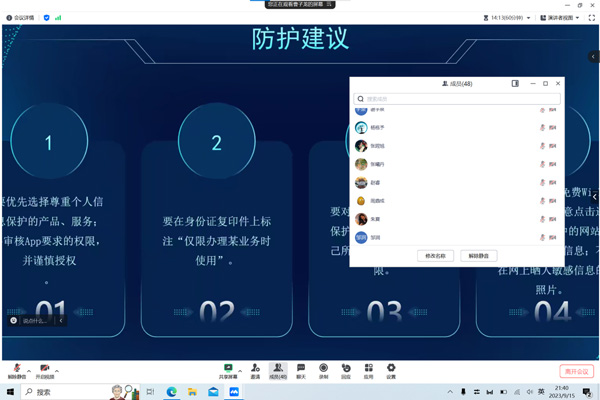Image resolution: width=600 pixels, height=400 pixels.
Task: Open meeting 设置 gear icon
Action: (x=391, y=369)
